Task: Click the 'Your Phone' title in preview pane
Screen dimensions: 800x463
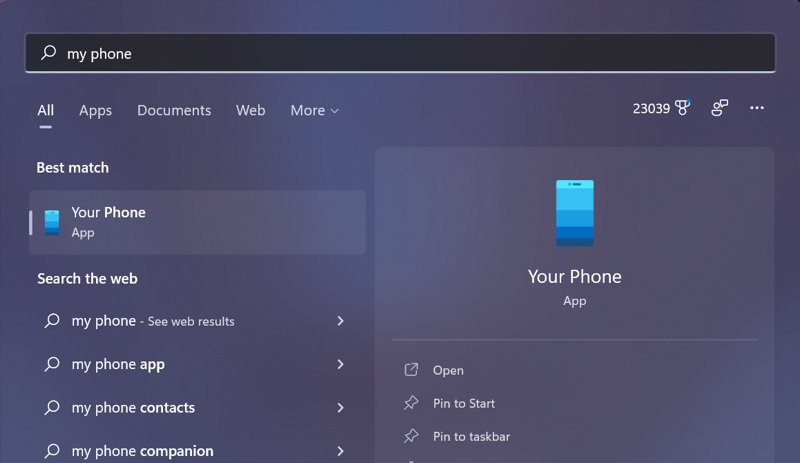Action: 574,277
